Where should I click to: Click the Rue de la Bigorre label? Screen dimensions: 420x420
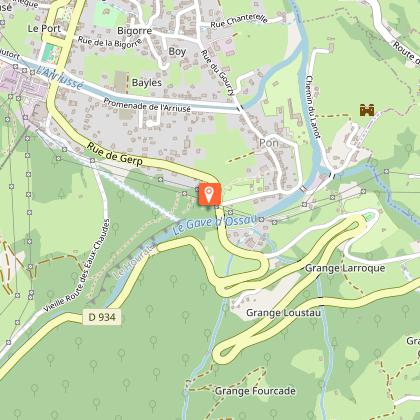[x=110, y=42]
